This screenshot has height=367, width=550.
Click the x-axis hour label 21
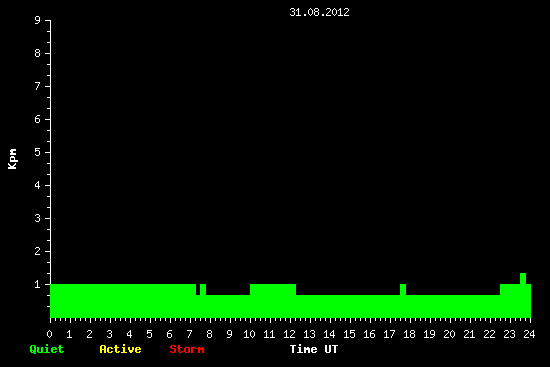click(469, 334)
